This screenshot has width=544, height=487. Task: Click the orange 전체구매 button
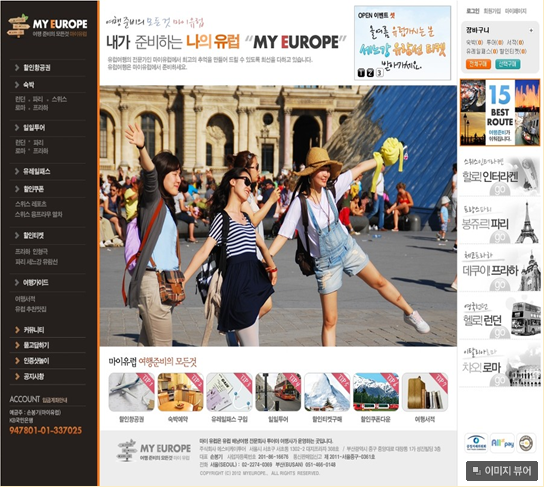(x=478, y=64)
